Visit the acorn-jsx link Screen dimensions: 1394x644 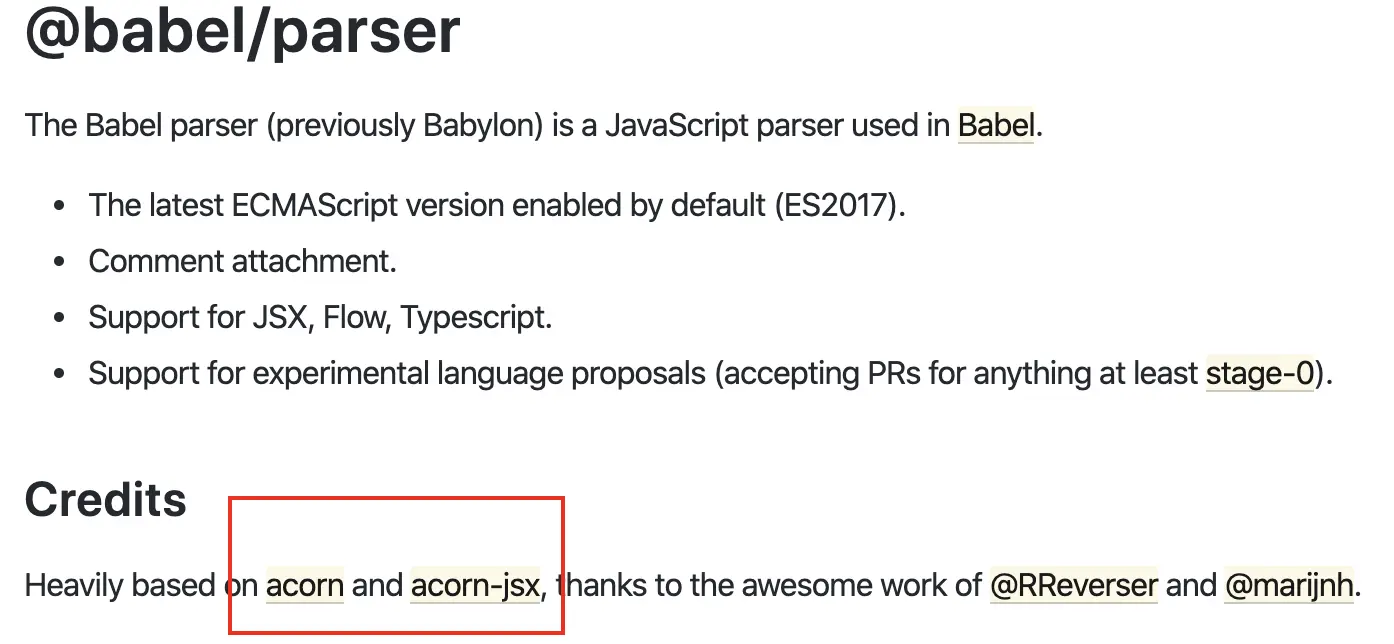(x=475, y=585)
